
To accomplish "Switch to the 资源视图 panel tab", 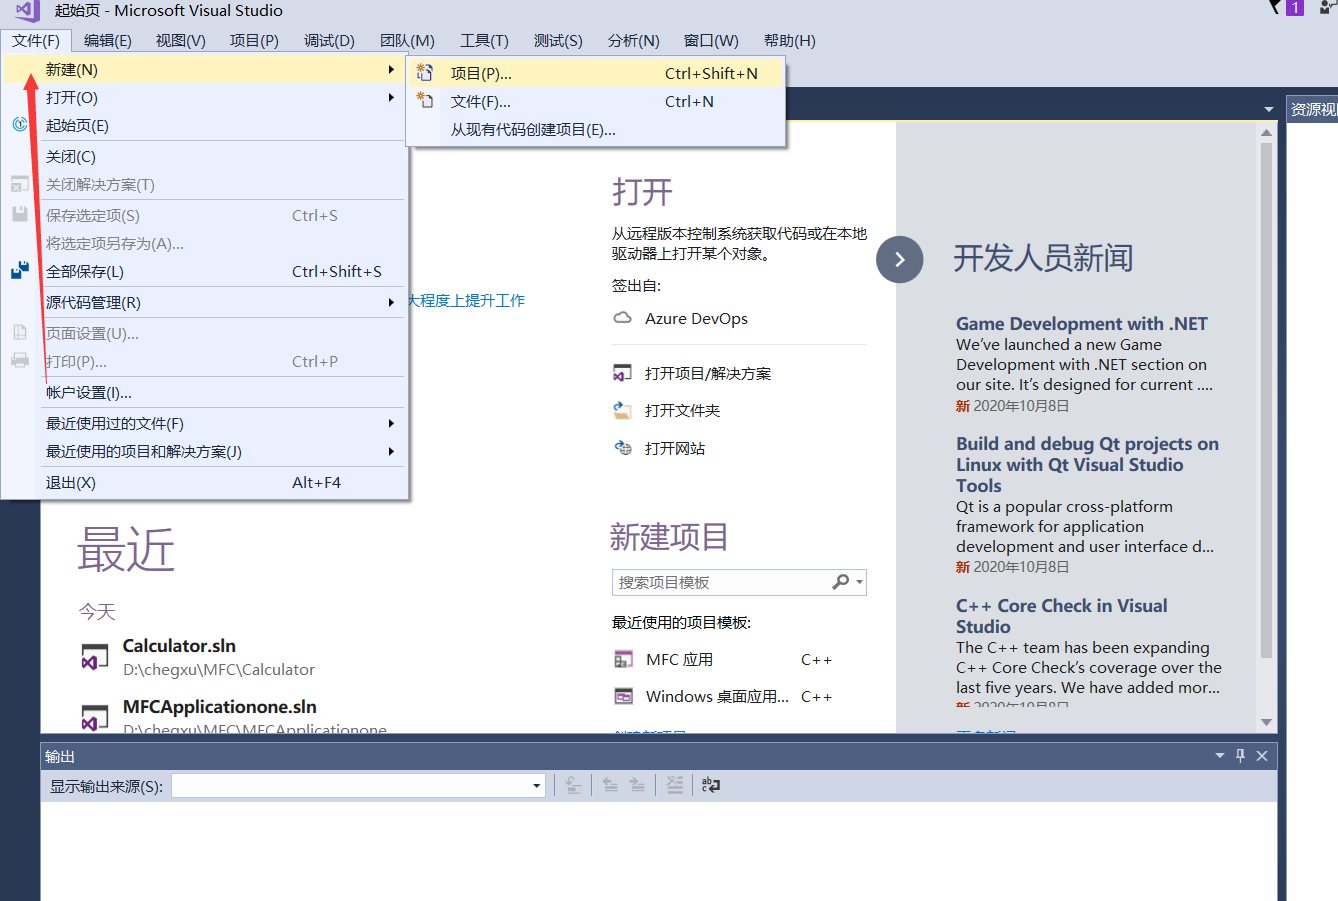I will click(1312, 109).
